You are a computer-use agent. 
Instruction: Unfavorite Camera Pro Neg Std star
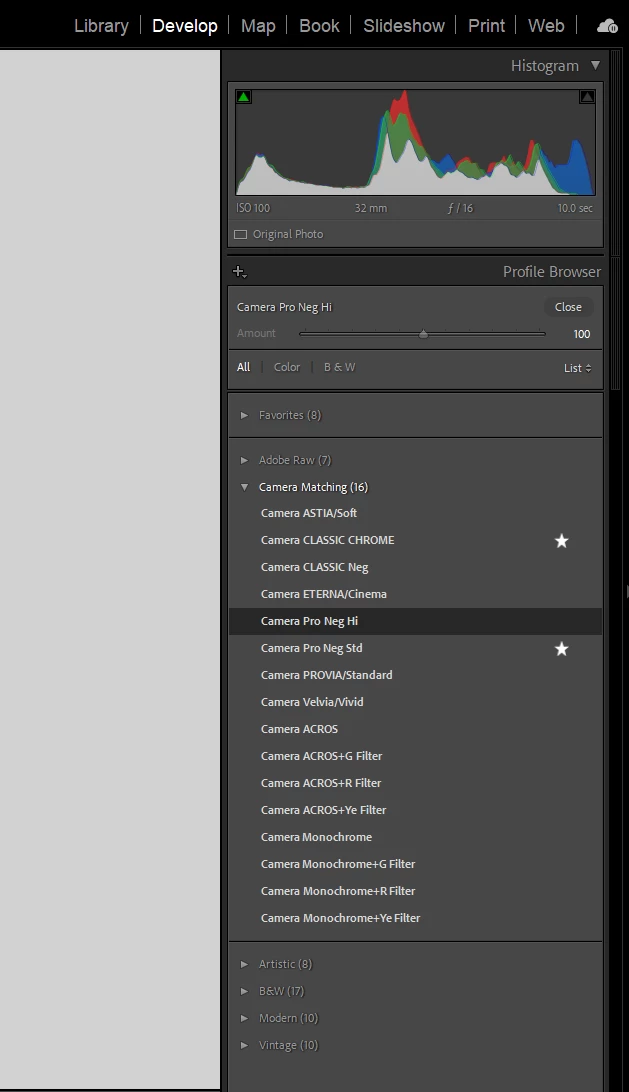[x=561, y=649]
